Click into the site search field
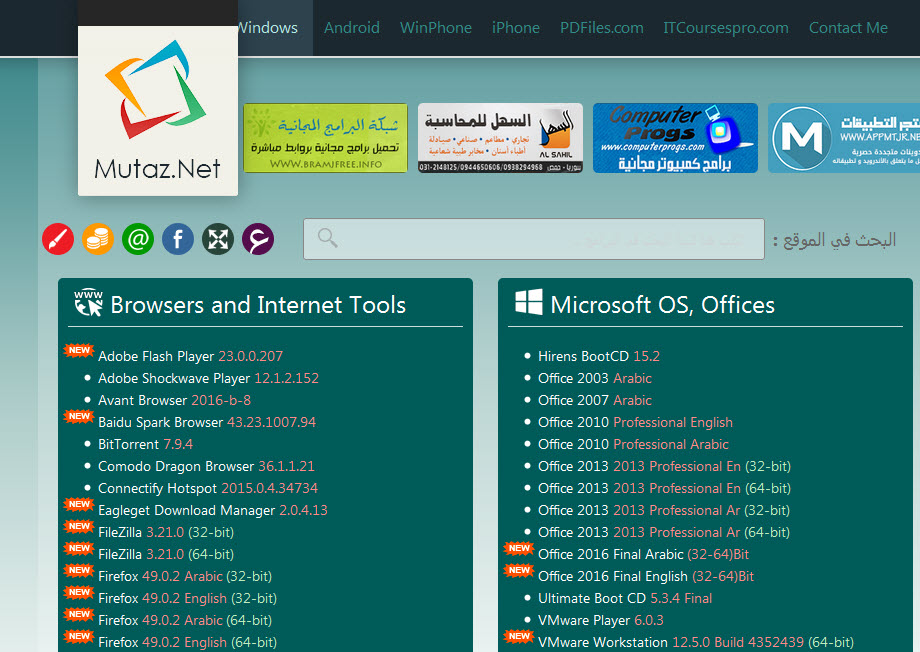Screen dimensions: 920x652 click(534, 239)
